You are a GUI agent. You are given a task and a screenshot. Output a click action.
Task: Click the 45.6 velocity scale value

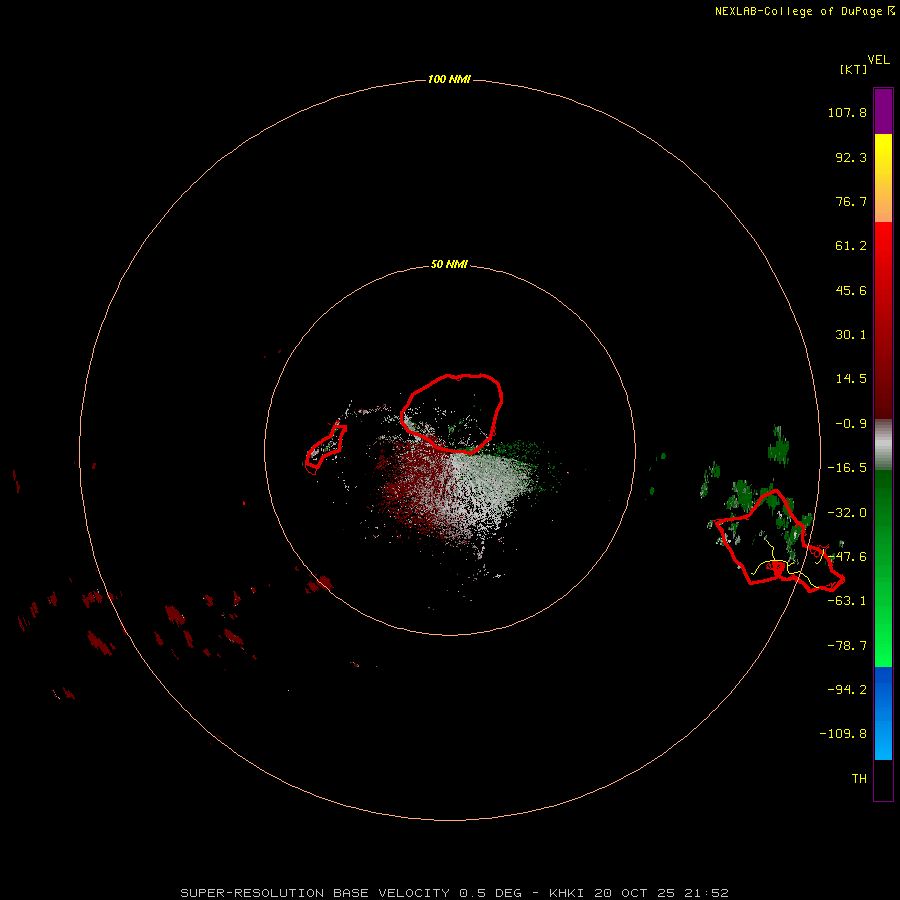[x=851, y=290]
